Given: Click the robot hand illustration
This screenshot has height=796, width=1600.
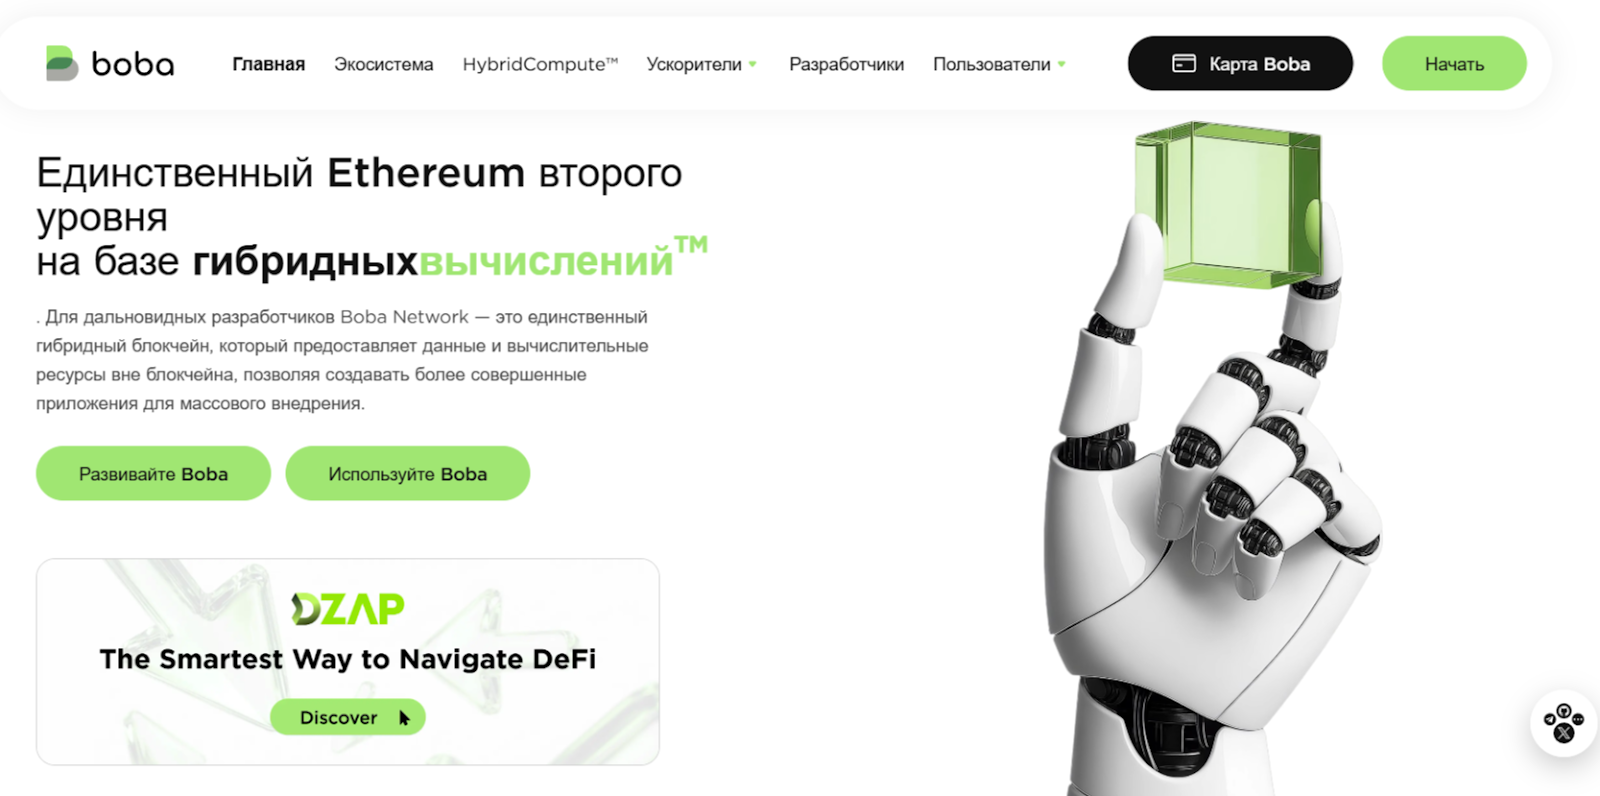Looking at the screenshot, I should [1215, 500].
